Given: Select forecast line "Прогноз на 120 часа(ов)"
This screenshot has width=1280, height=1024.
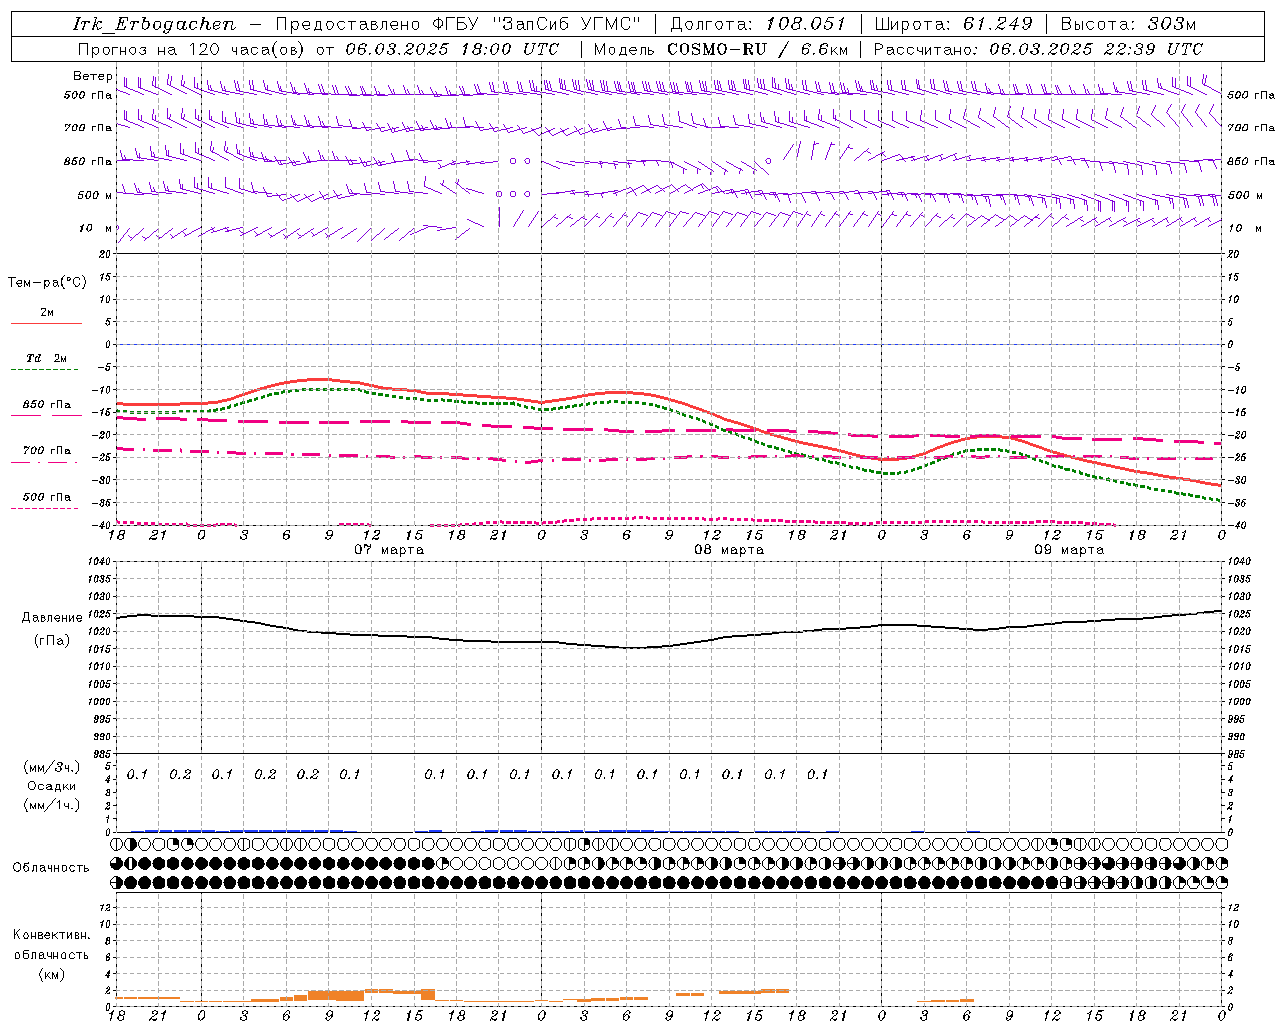Looking at the screenshot, I should [192, 49].
